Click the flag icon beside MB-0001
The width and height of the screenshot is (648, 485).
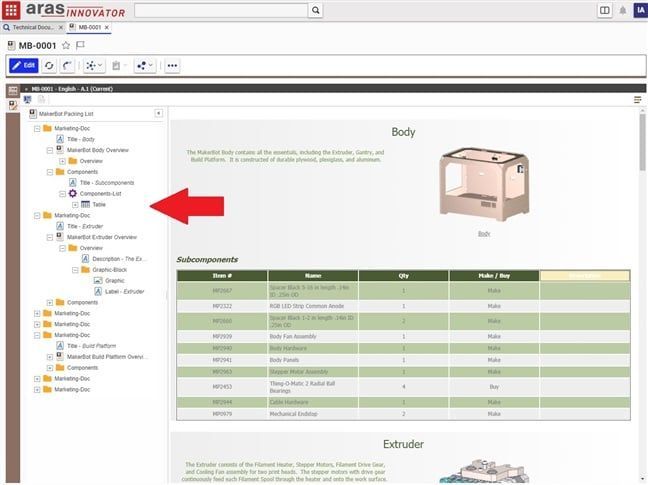coord(80,45)
